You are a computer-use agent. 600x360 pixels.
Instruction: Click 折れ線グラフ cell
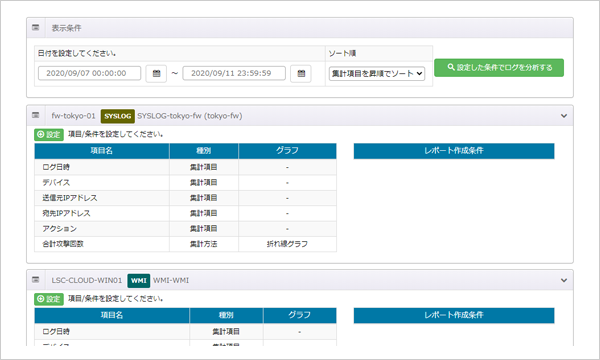287,244
